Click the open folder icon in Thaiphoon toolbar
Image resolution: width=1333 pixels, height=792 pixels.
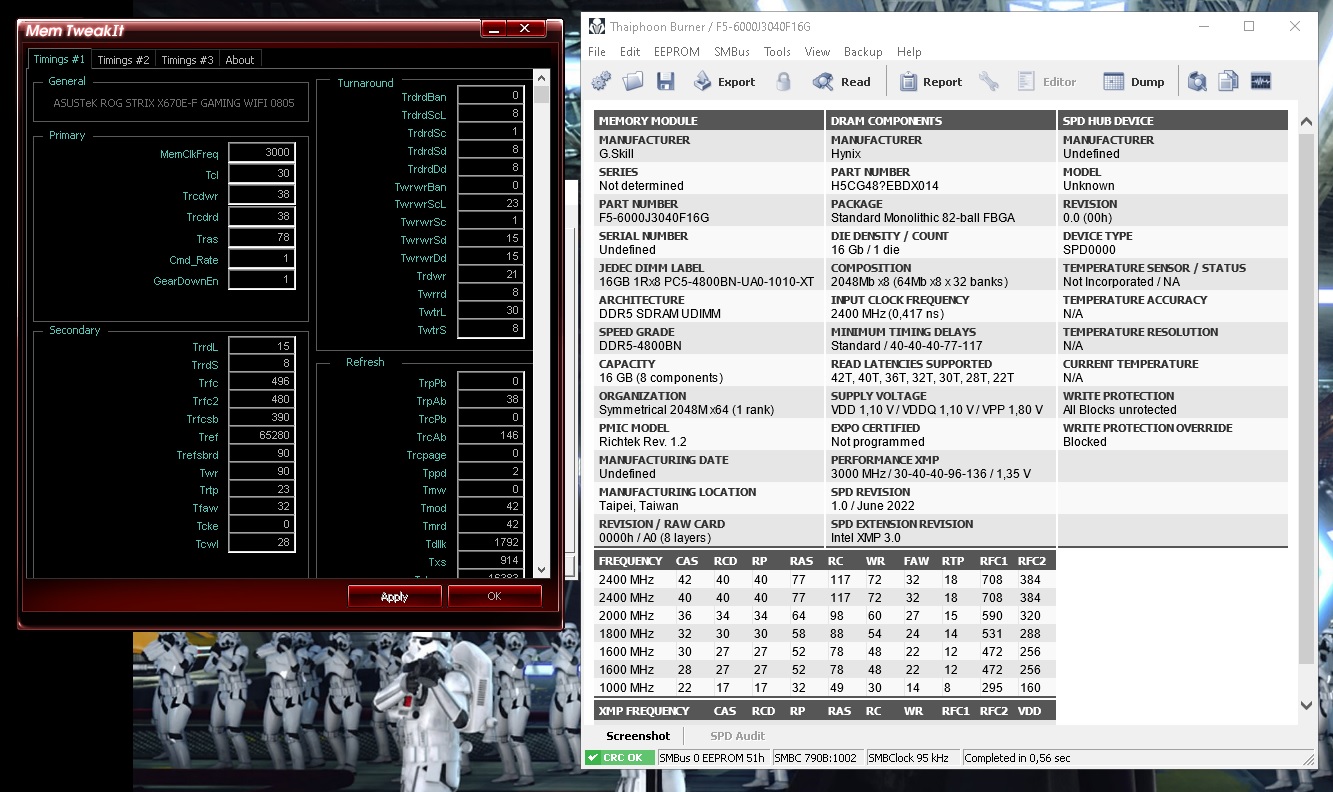633,82
